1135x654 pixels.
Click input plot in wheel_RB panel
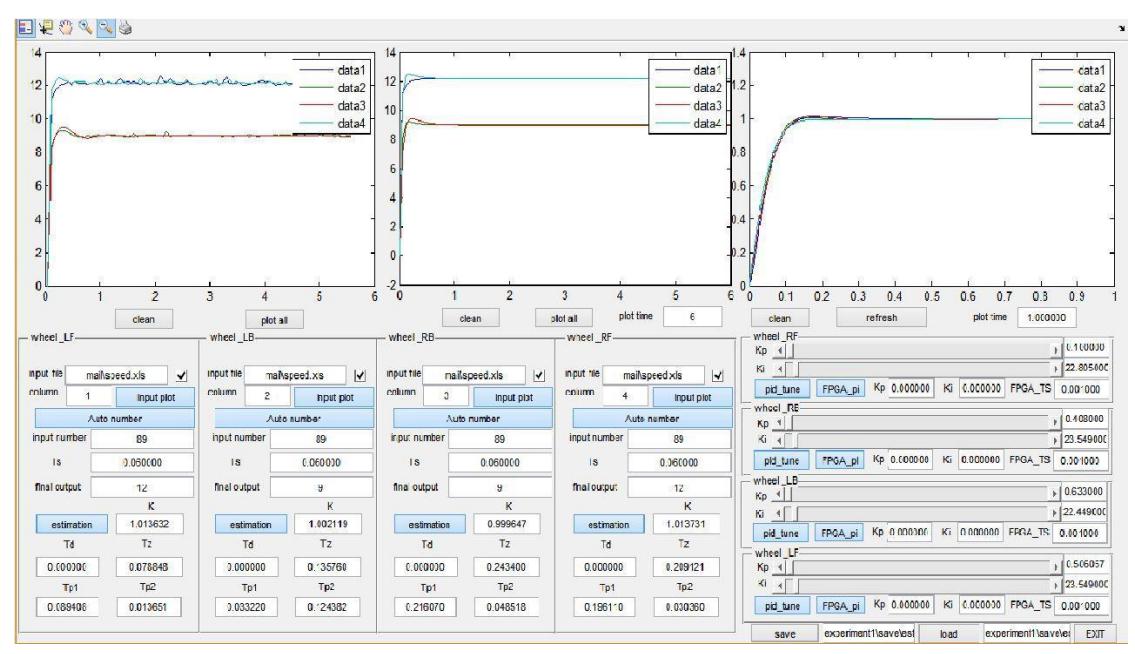[513, 397]
